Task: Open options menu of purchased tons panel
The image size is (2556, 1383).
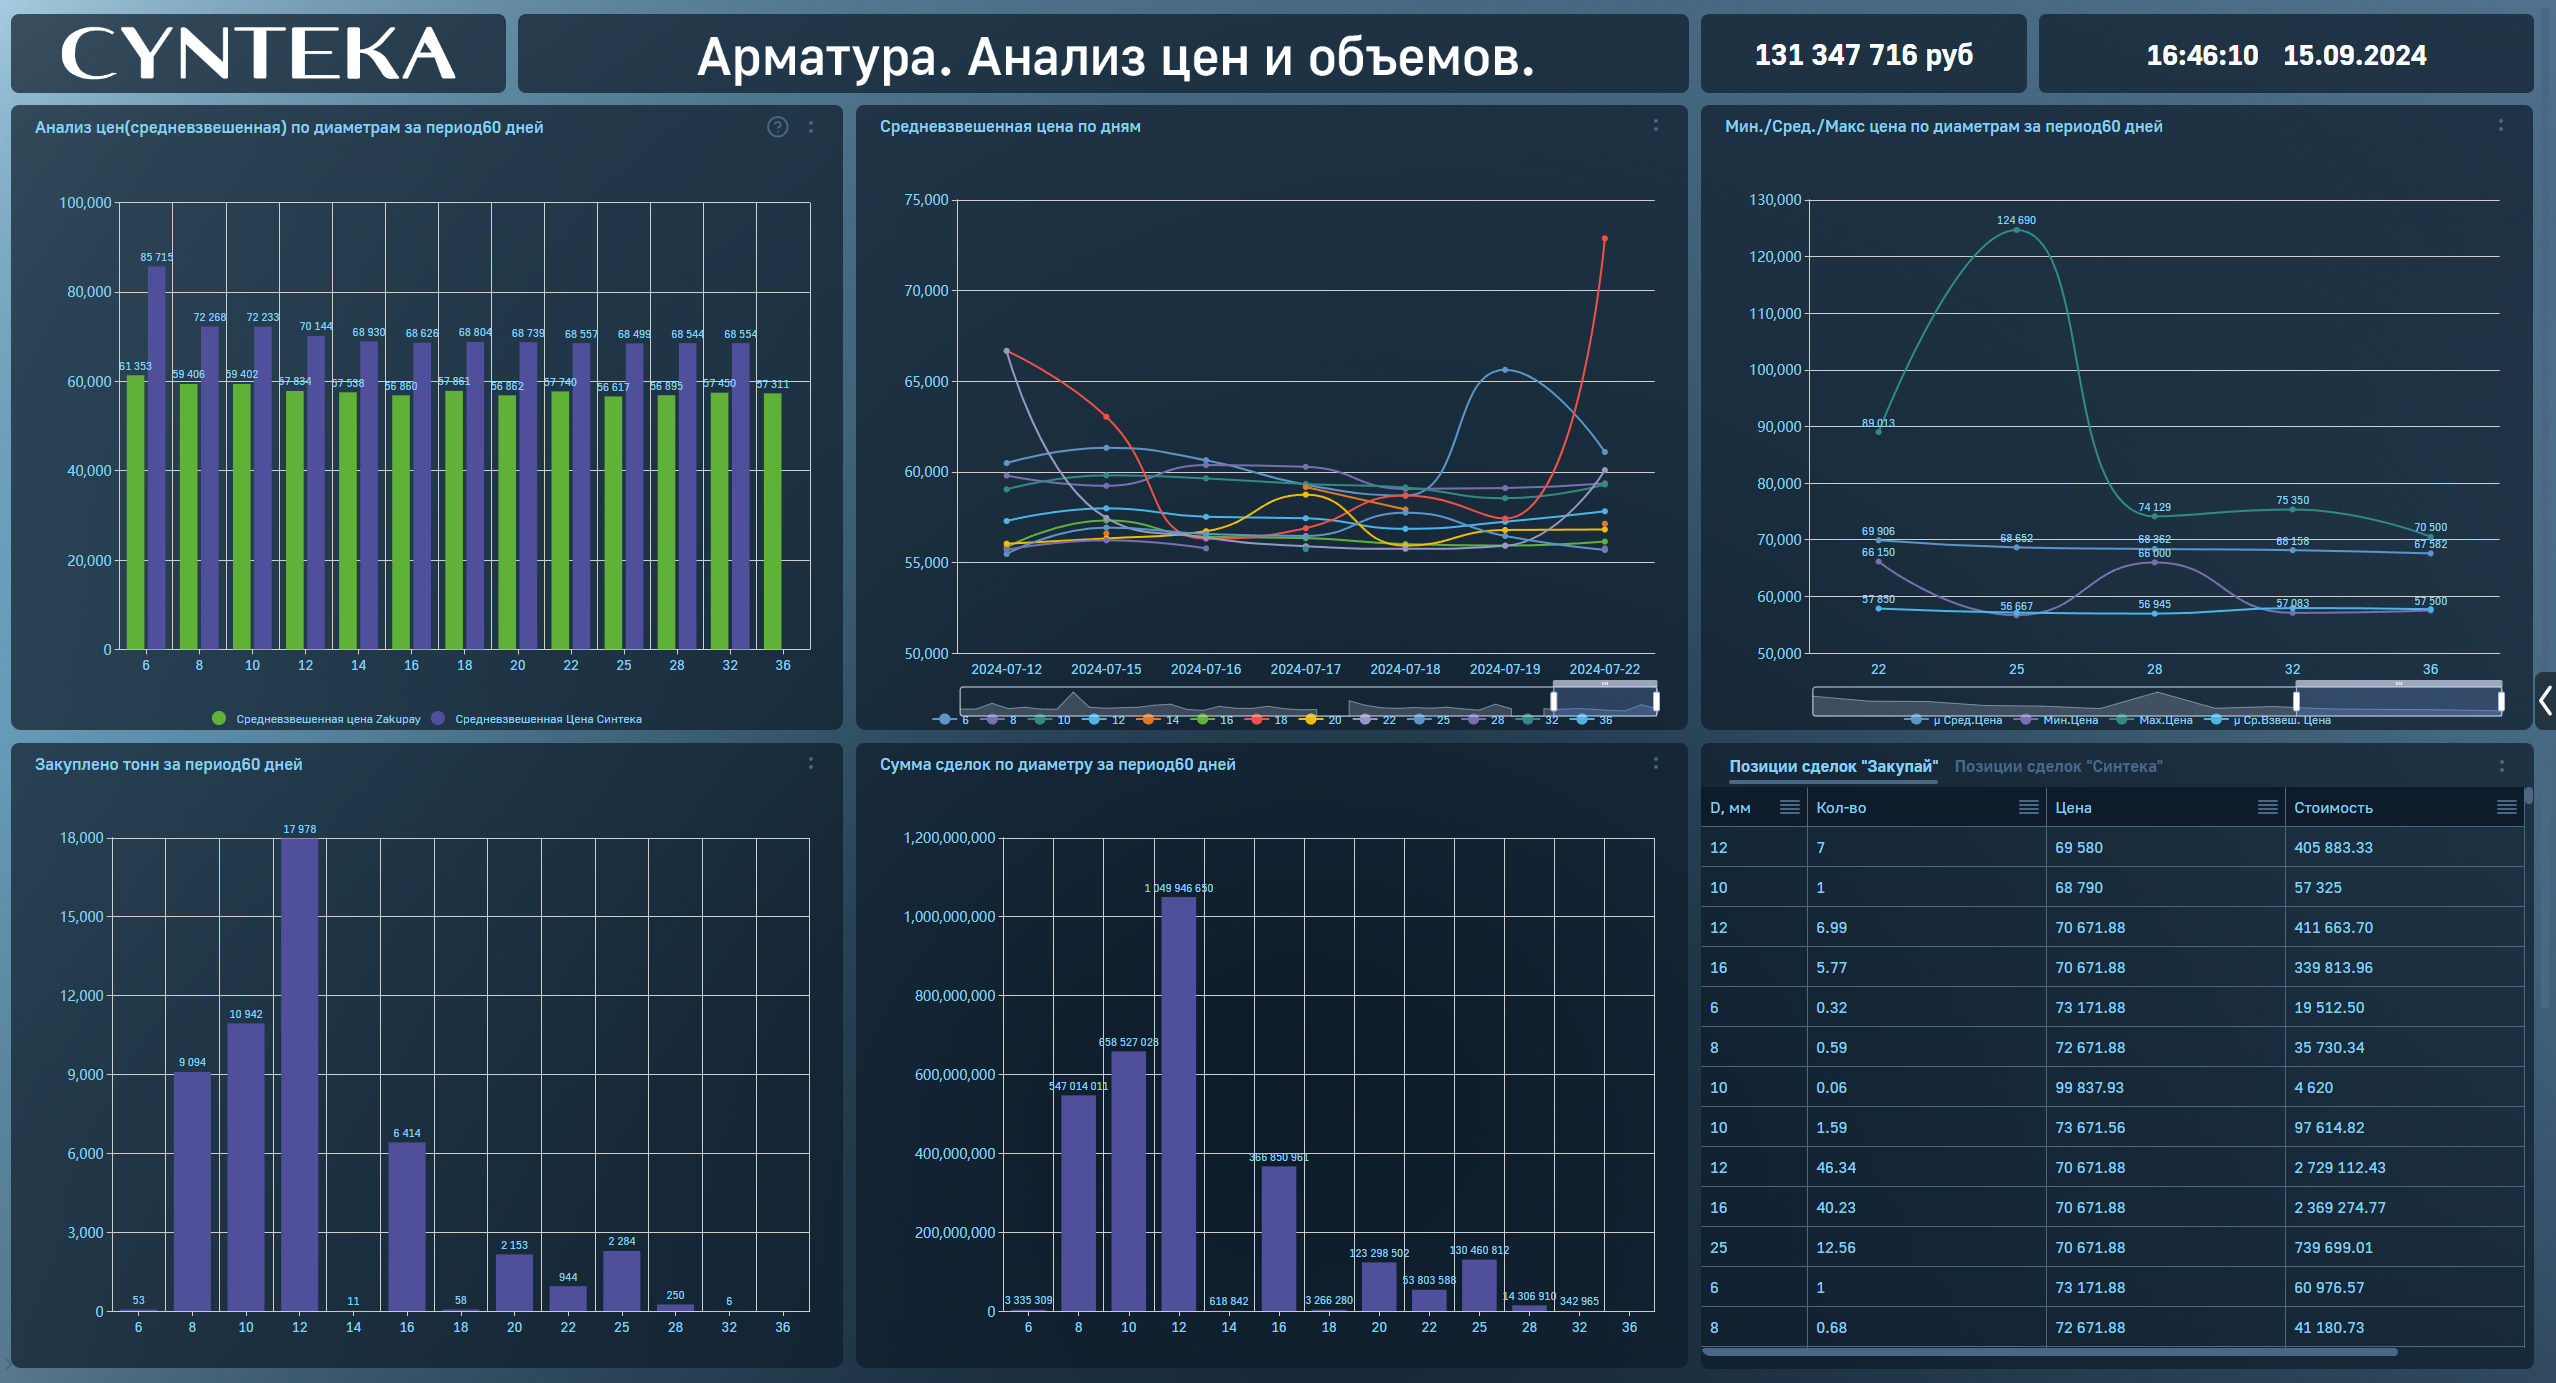Action: click(811, 764)
